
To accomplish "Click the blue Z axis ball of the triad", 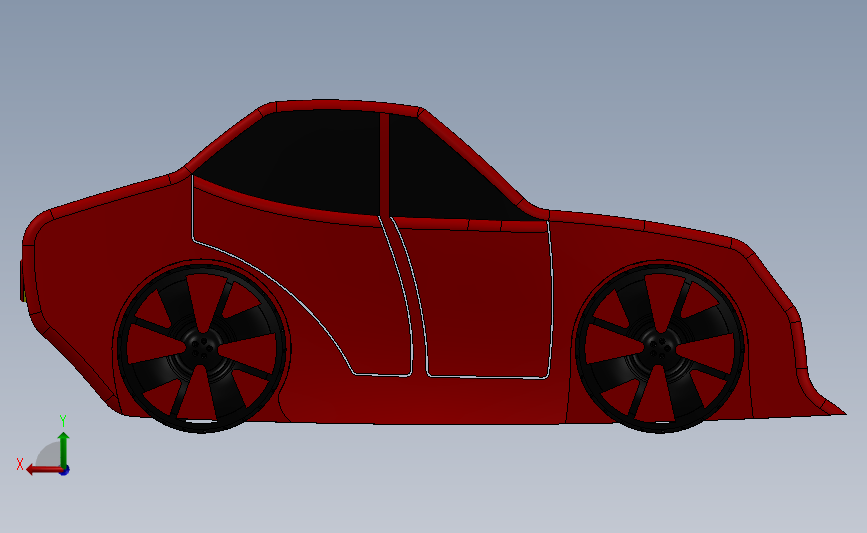I will point(65,471).
